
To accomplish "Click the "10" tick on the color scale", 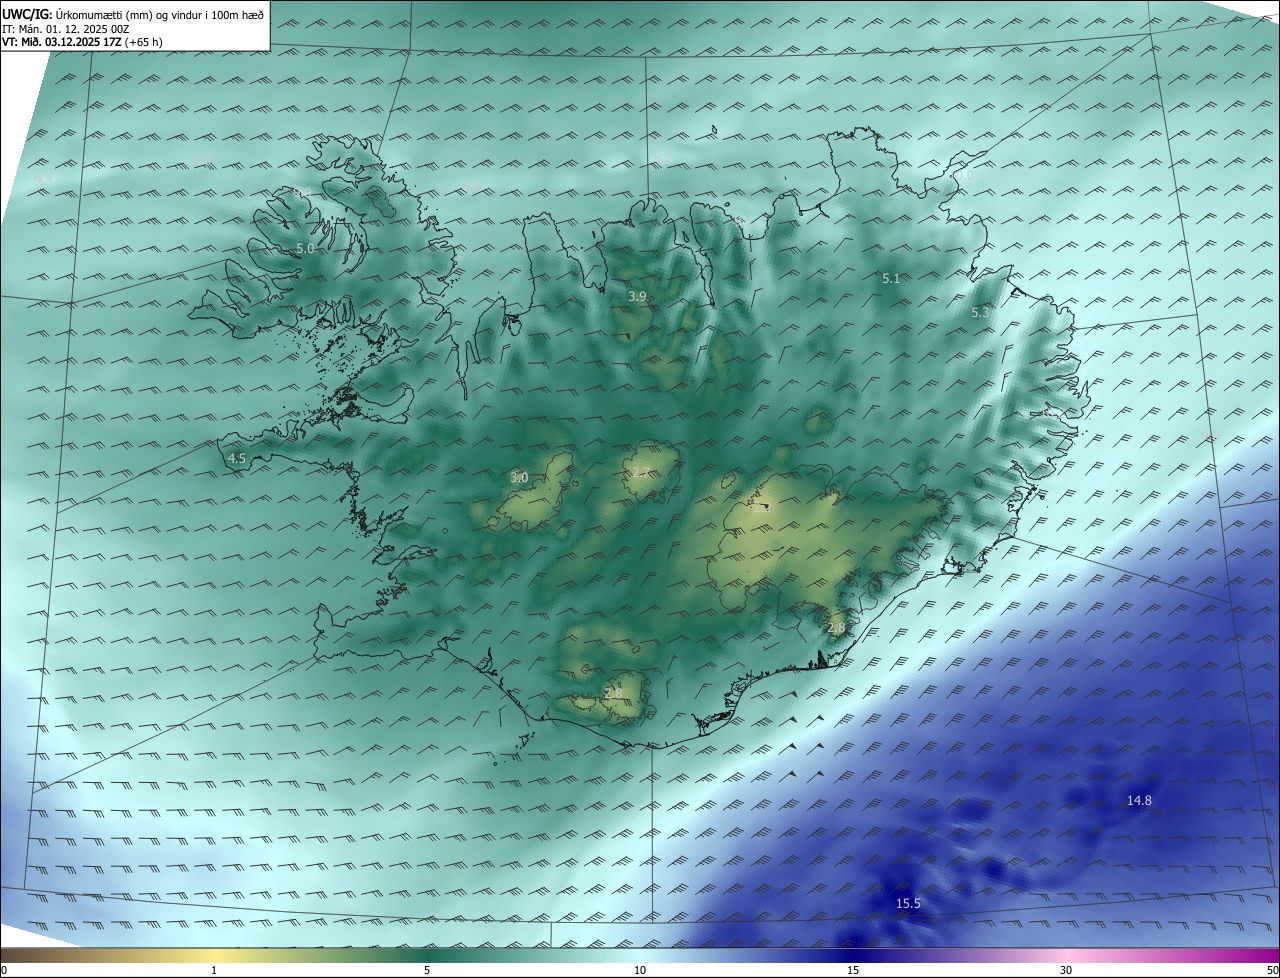I will pyautogui.click(x=640, y=970).
